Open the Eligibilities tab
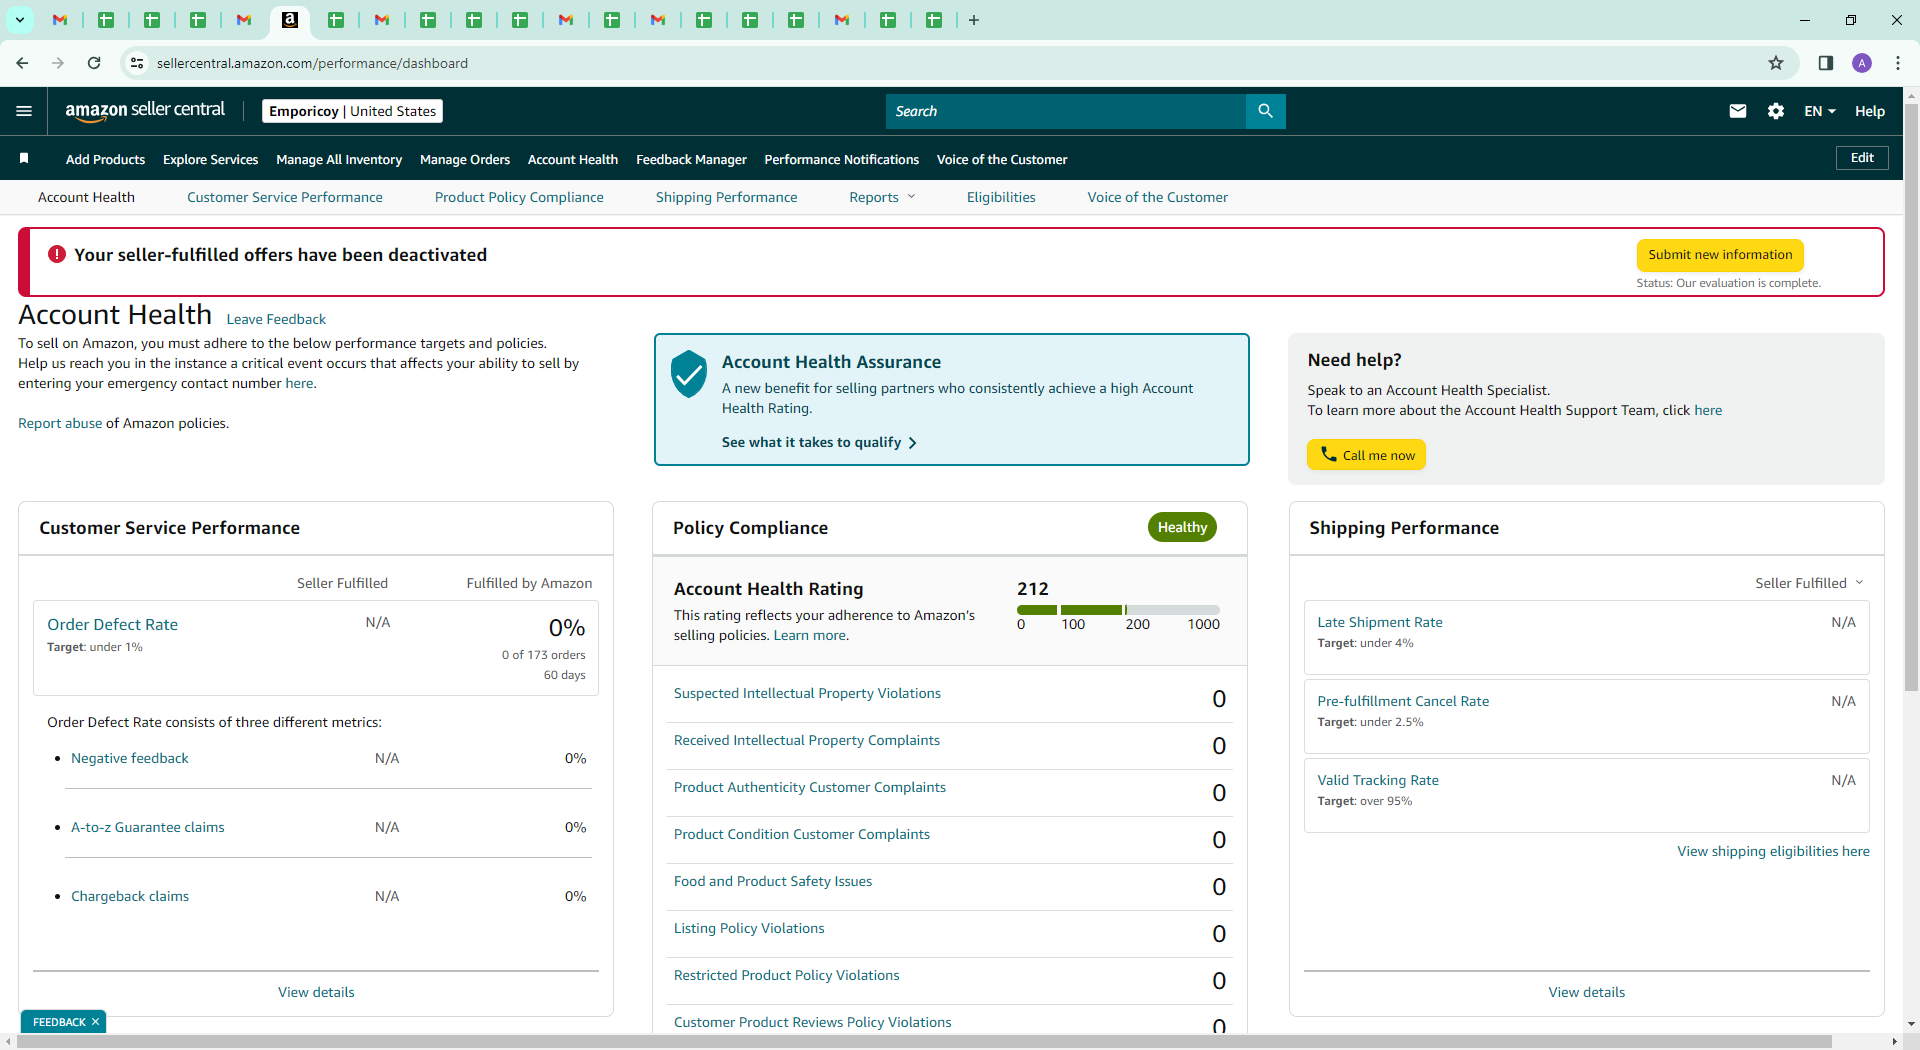This screenshot has width=1920, height=1050. point(1001,197)
